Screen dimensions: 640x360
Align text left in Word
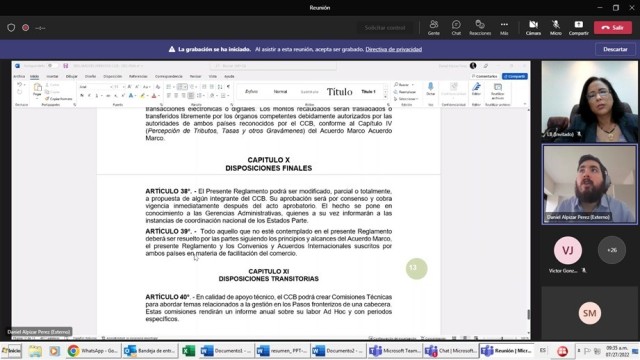tap(169, 96)
